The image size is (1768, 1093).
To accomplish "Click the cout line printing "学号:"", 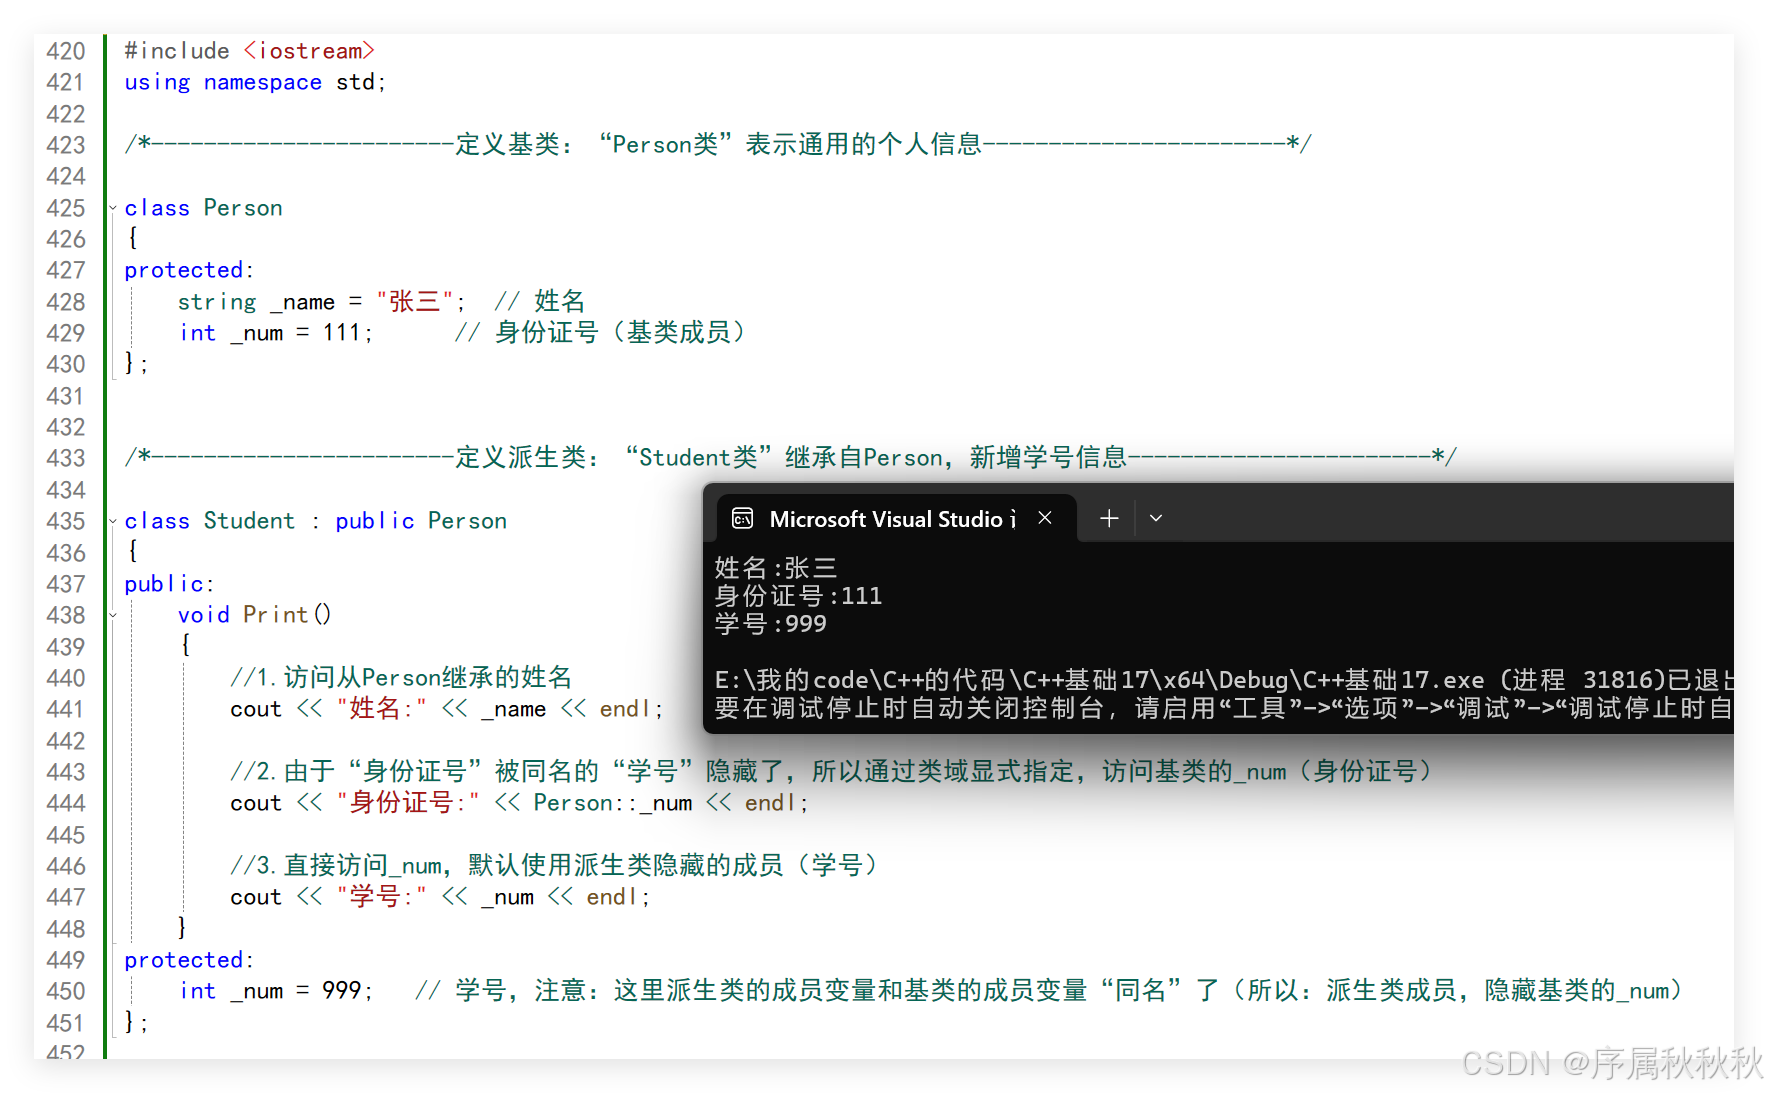I will [x=440, y=897].
